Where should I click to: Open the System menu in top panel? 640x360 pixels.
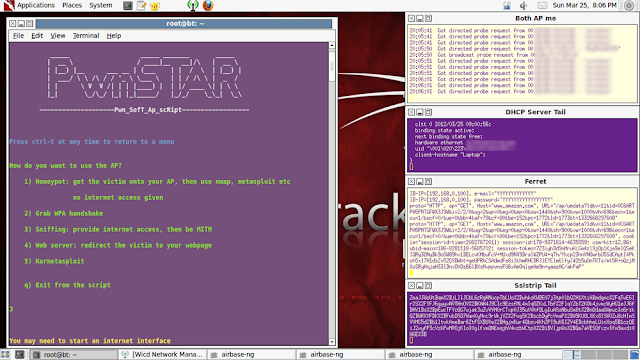[x=101, y=5]
